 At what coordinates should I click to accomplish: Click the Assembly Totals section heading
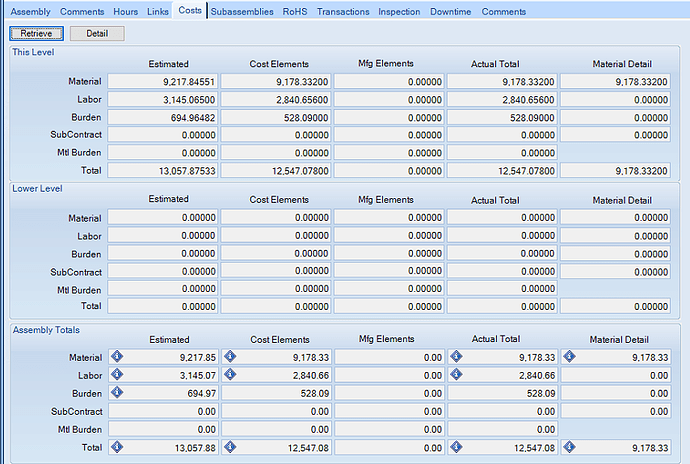tap(46, 330)
